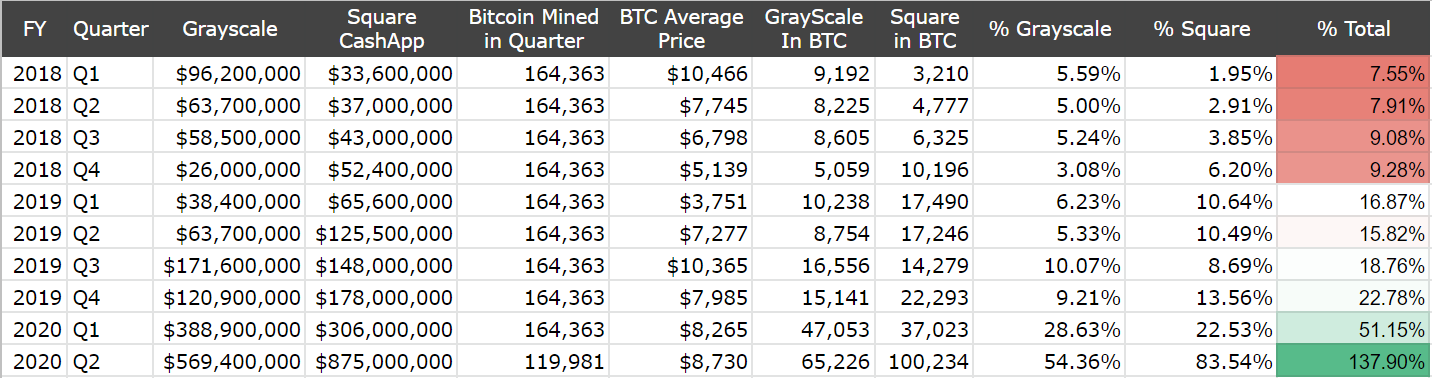The image size is (1432, 378).
Task: Select the $10,466 BTC average price cell
Action: tap(681, 74)
